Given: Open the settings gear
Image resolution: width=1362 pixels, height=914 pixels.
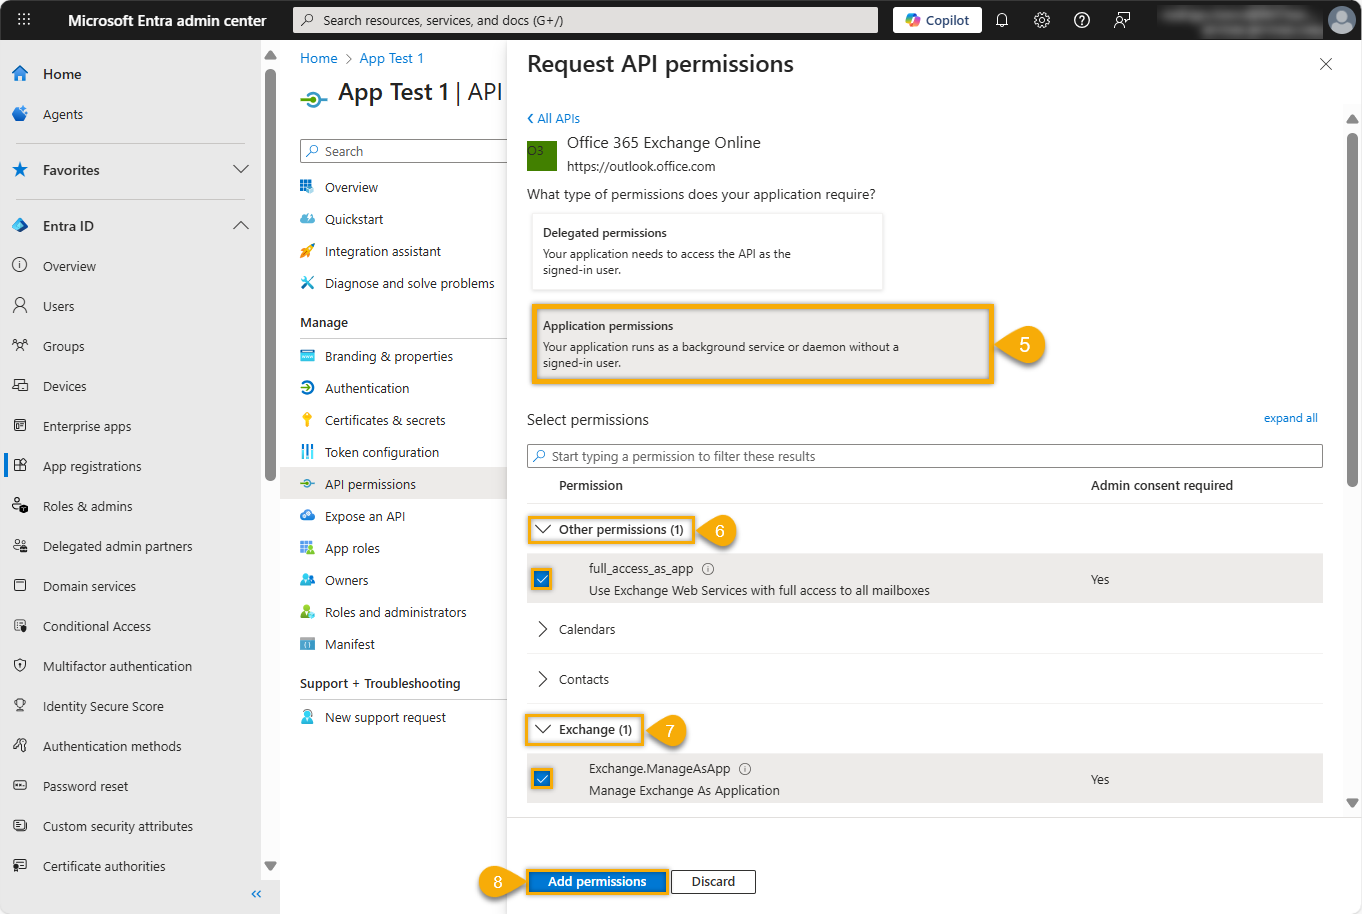Looking at the screenshot, I should point(1041,19).
